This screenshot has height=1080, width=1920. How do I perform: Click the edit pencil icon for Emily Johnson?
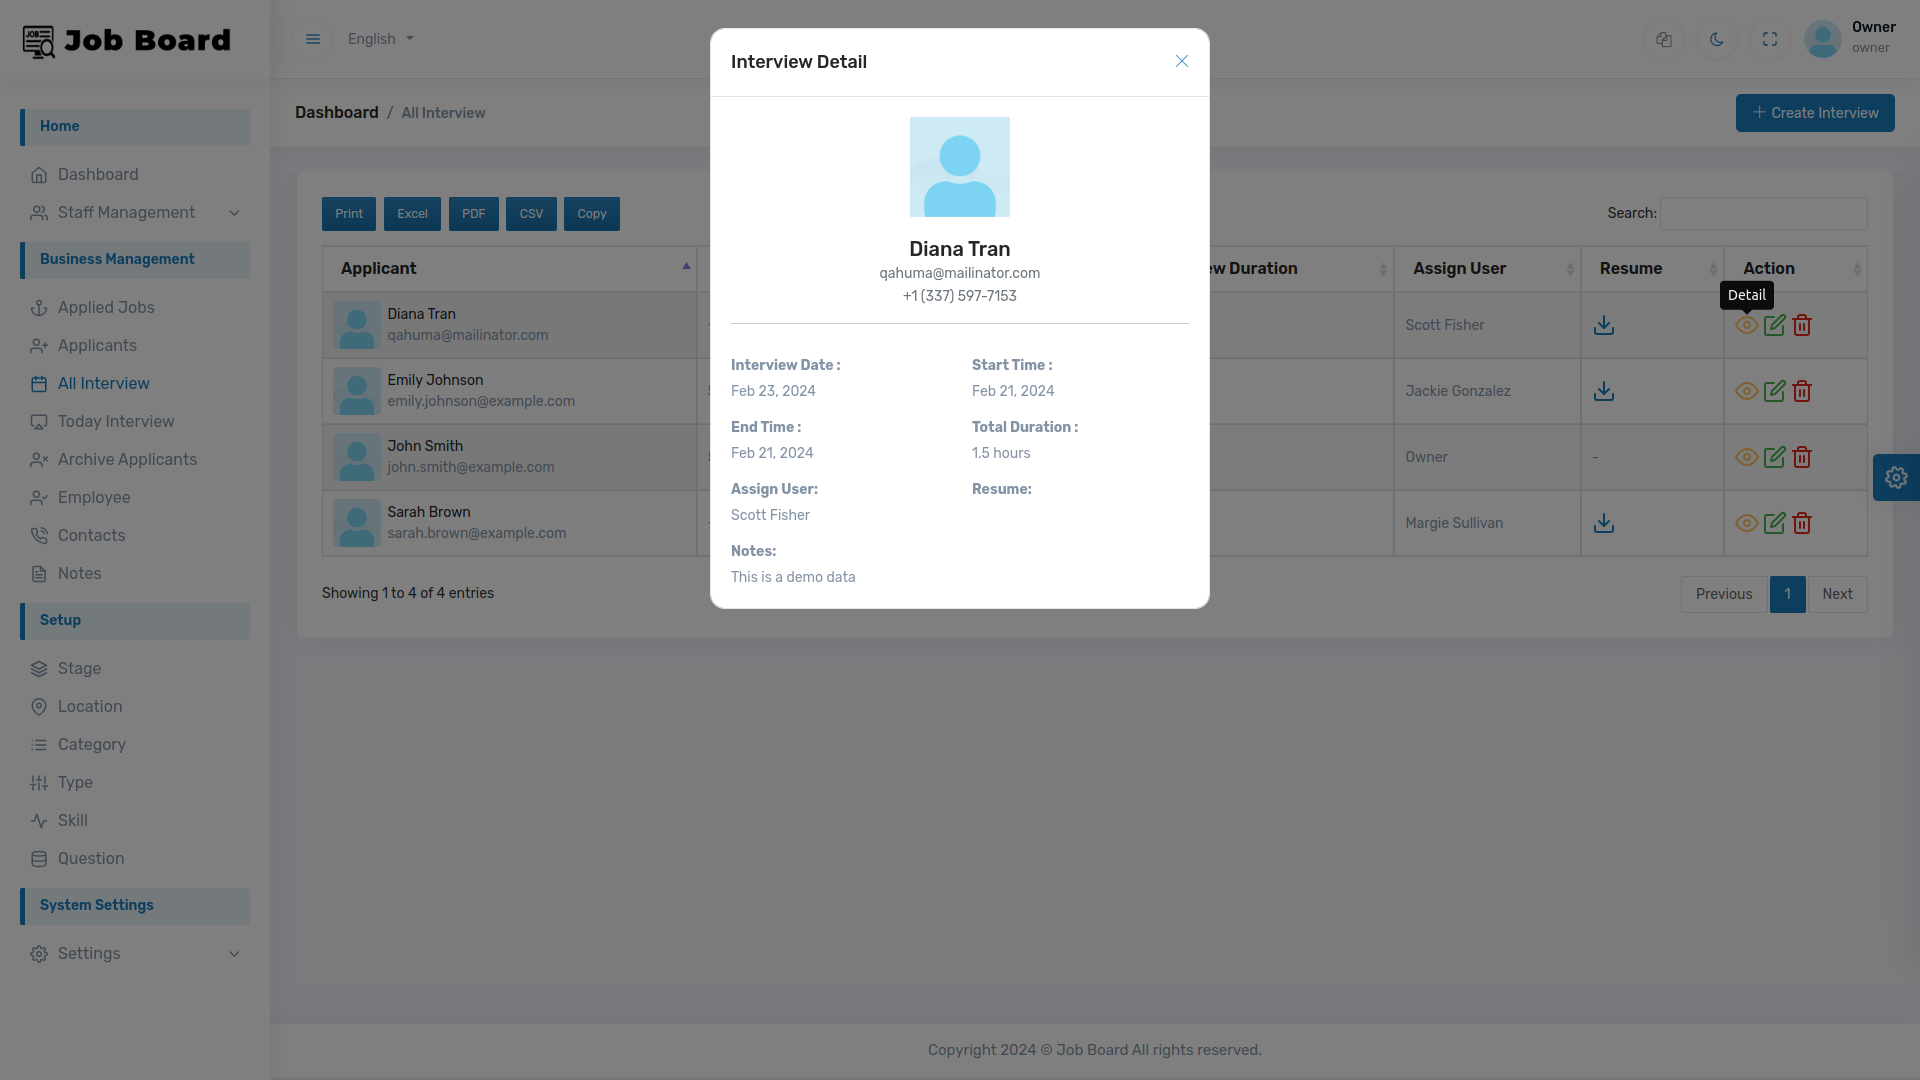point(1775,391)
